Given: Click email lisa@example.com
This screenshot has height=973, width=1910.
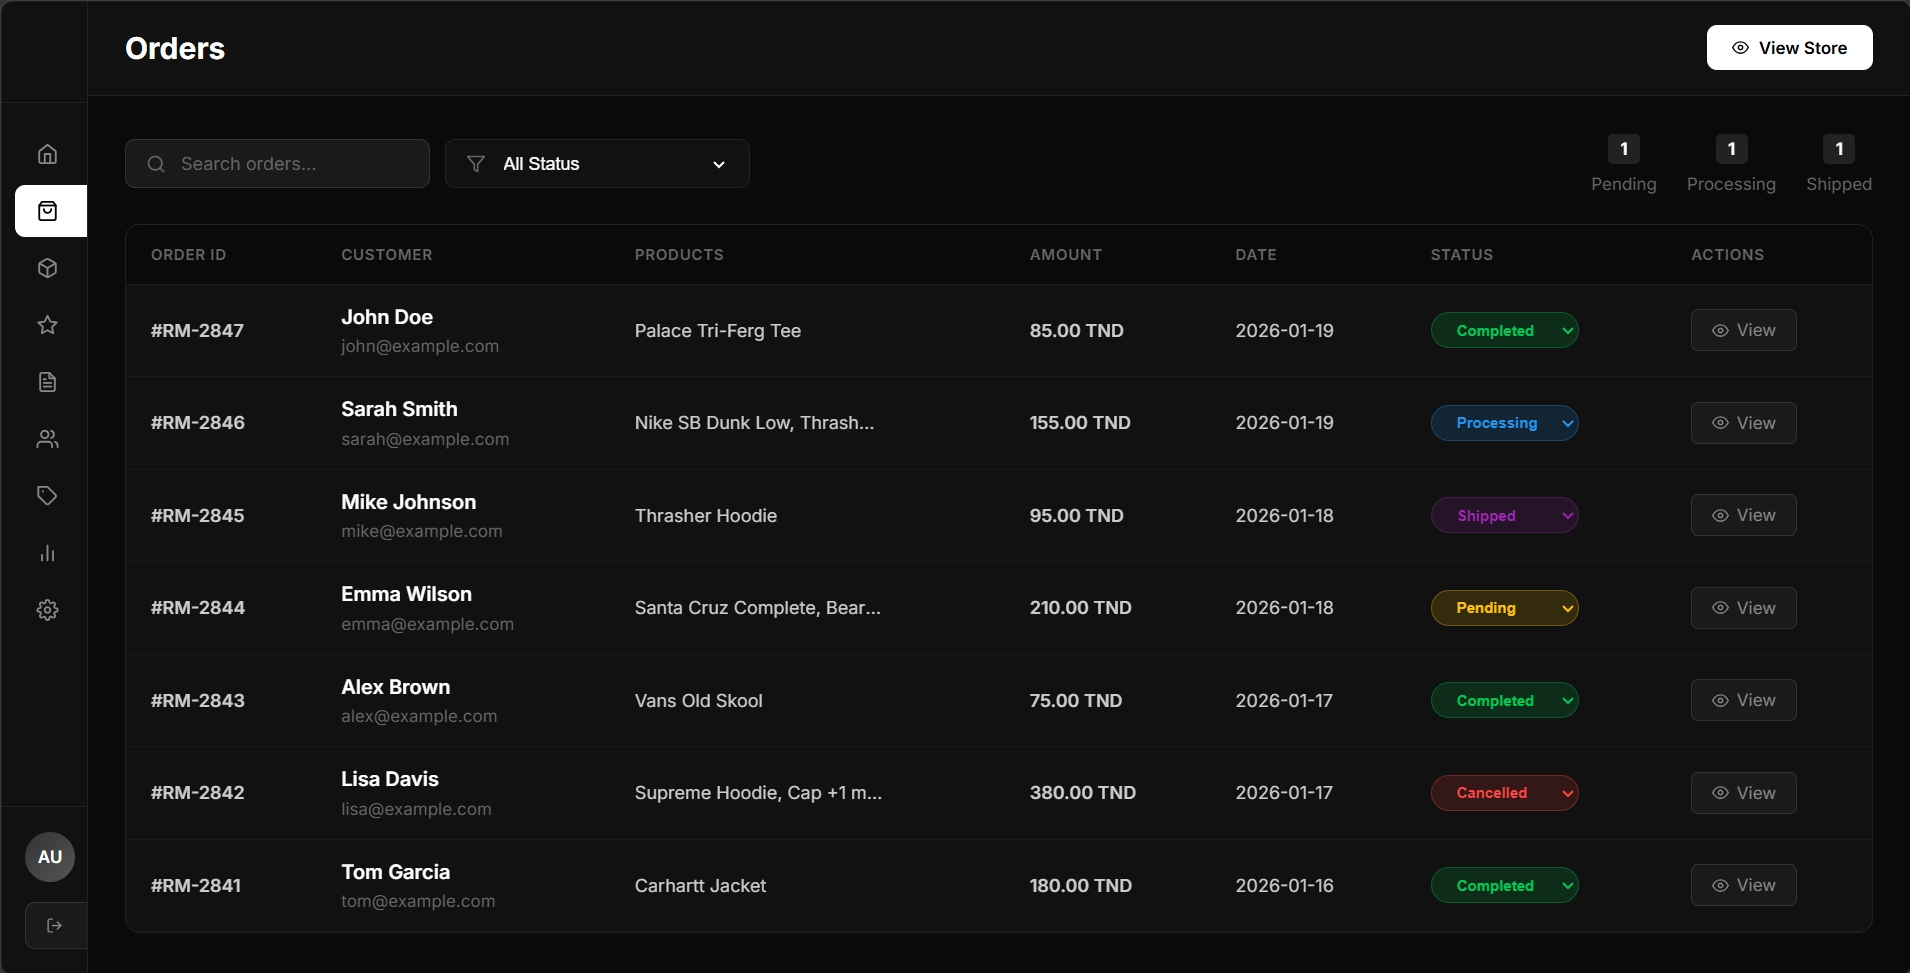Looking at the screenshot, I should pos(416,809).
